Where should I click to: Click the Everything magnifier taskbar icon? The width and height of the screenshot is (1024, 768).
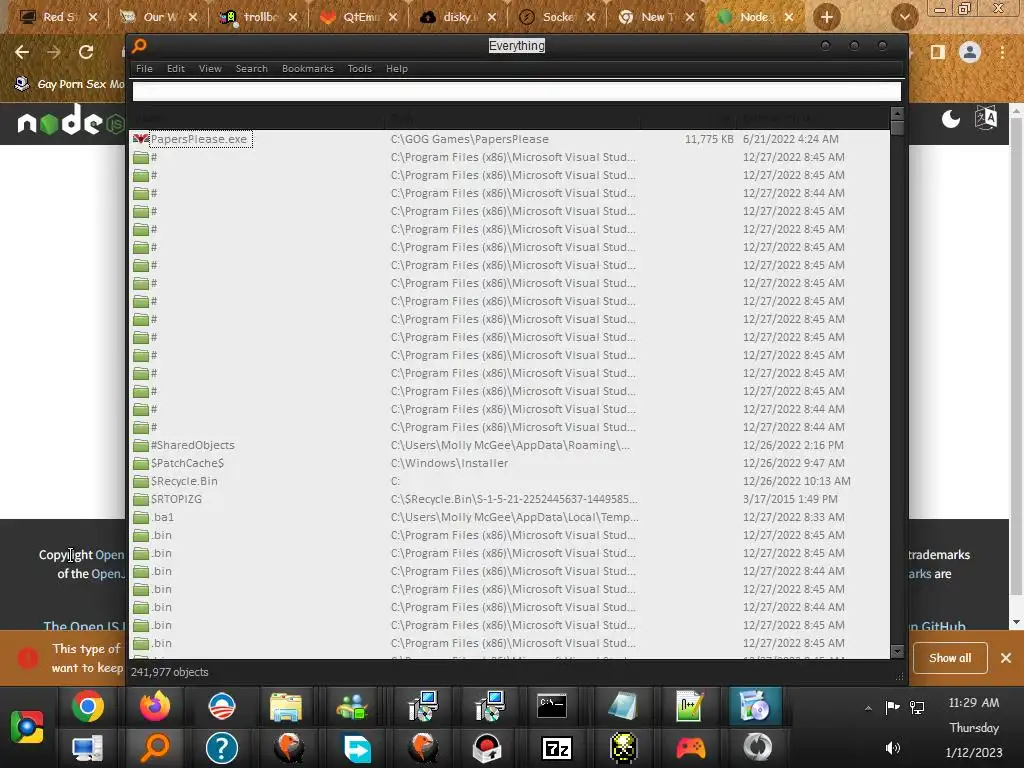[x=155, y=748]
